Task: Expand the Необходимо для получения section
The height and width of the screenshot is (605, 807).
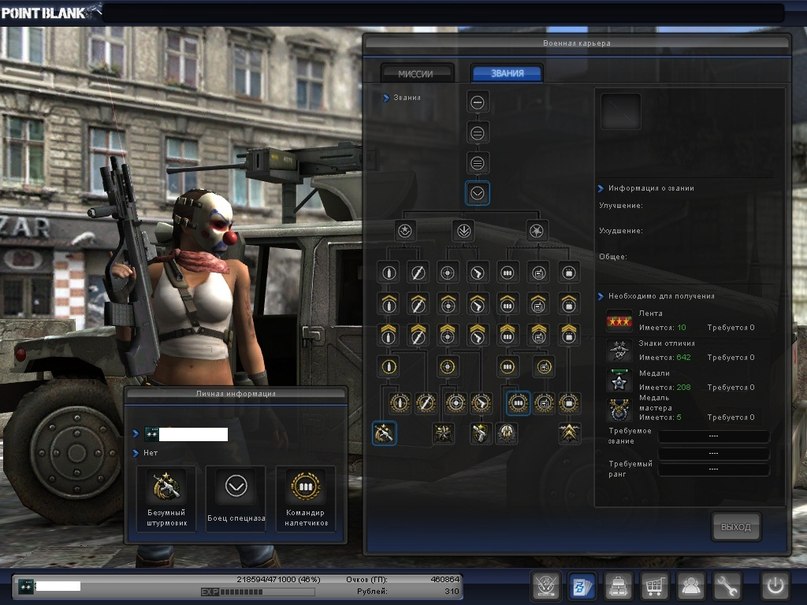Action: (658, 297)
